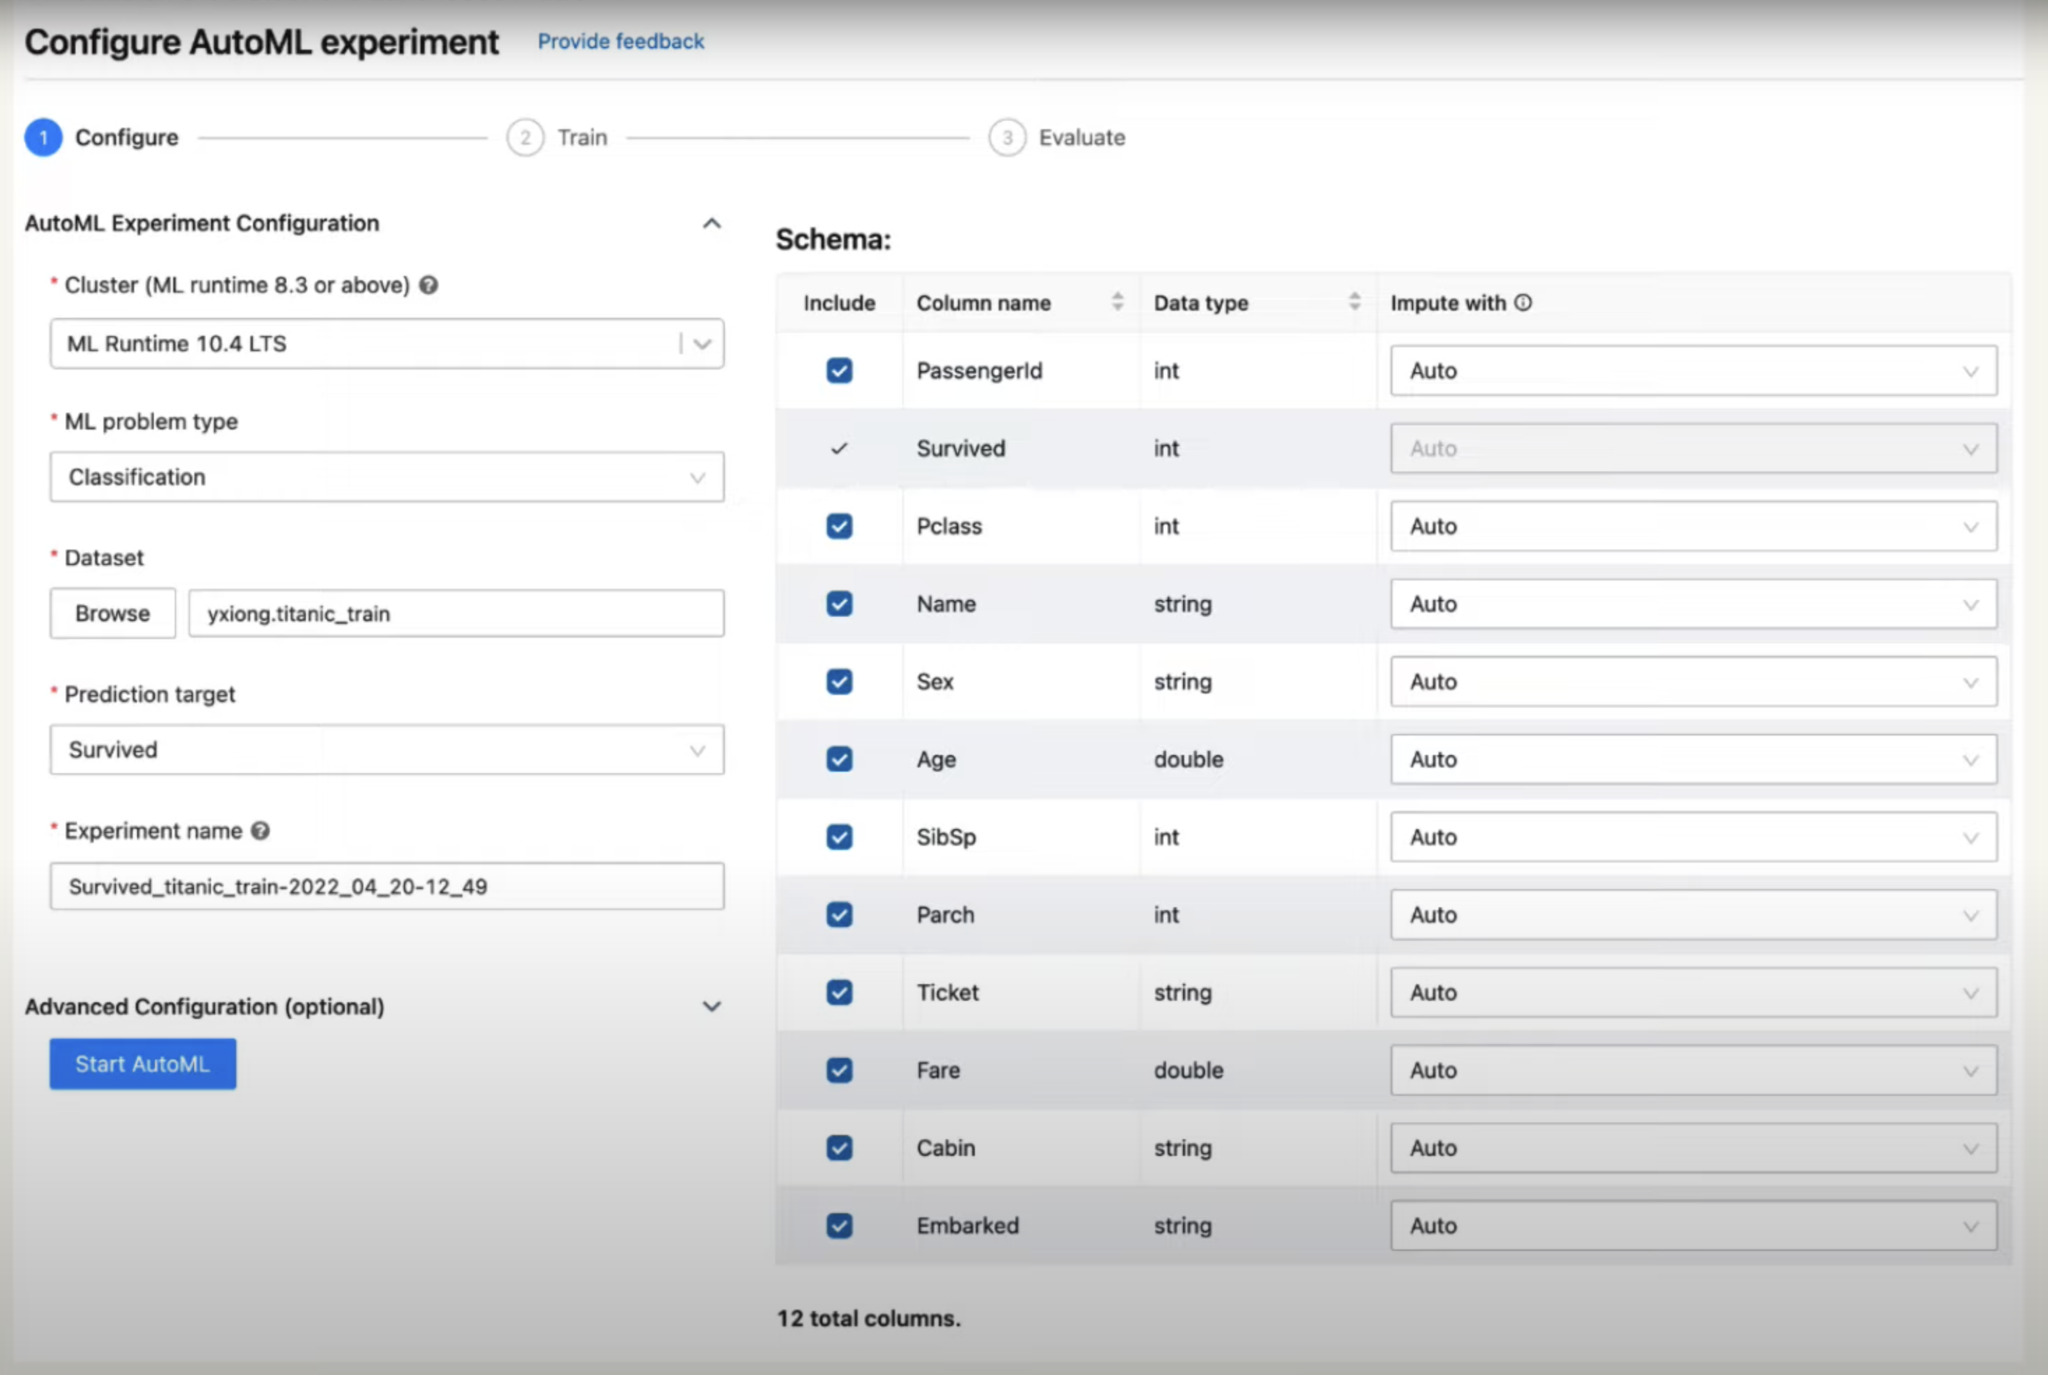Open Age impute with dropdown
The height and width of the screenshot is (1375, 2048).
click(1692, 760)
